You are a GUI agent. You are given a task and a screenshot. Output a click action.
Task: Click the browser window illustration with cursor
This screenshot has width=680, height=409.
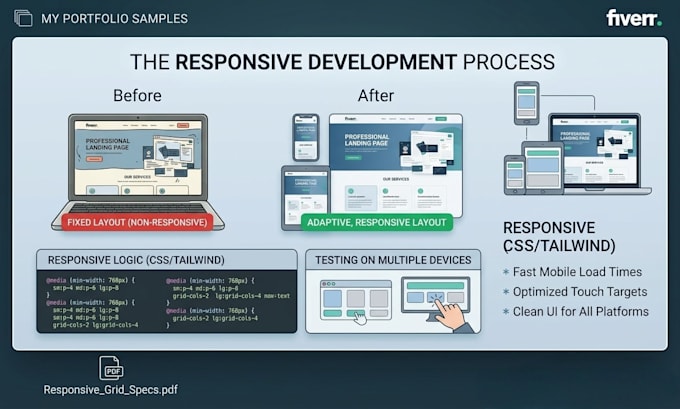click(x=356, y=301)
